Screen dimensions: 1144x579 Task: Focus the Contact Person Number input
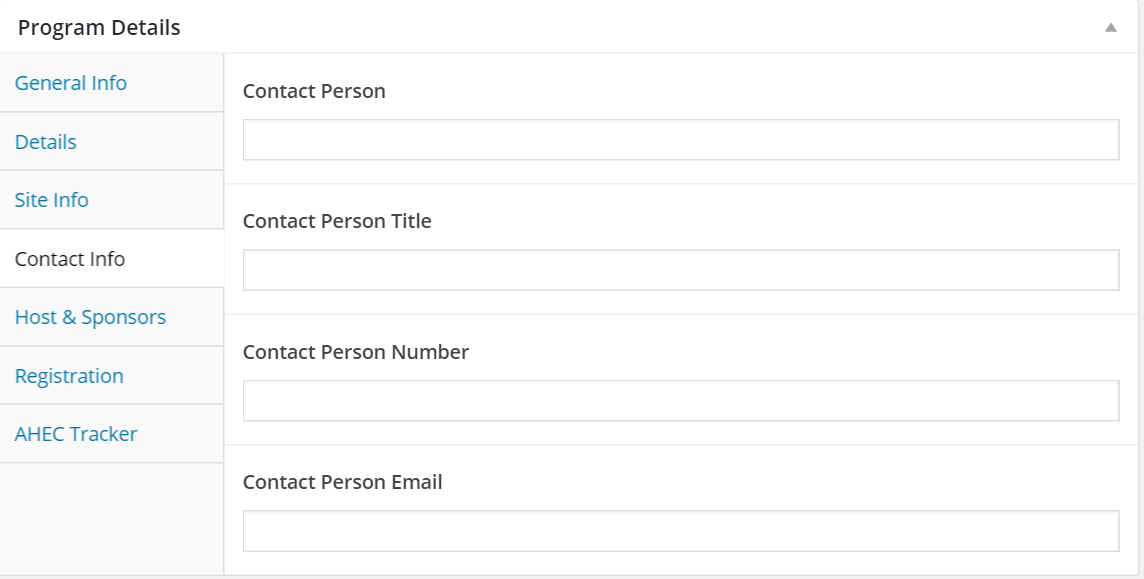680,400
